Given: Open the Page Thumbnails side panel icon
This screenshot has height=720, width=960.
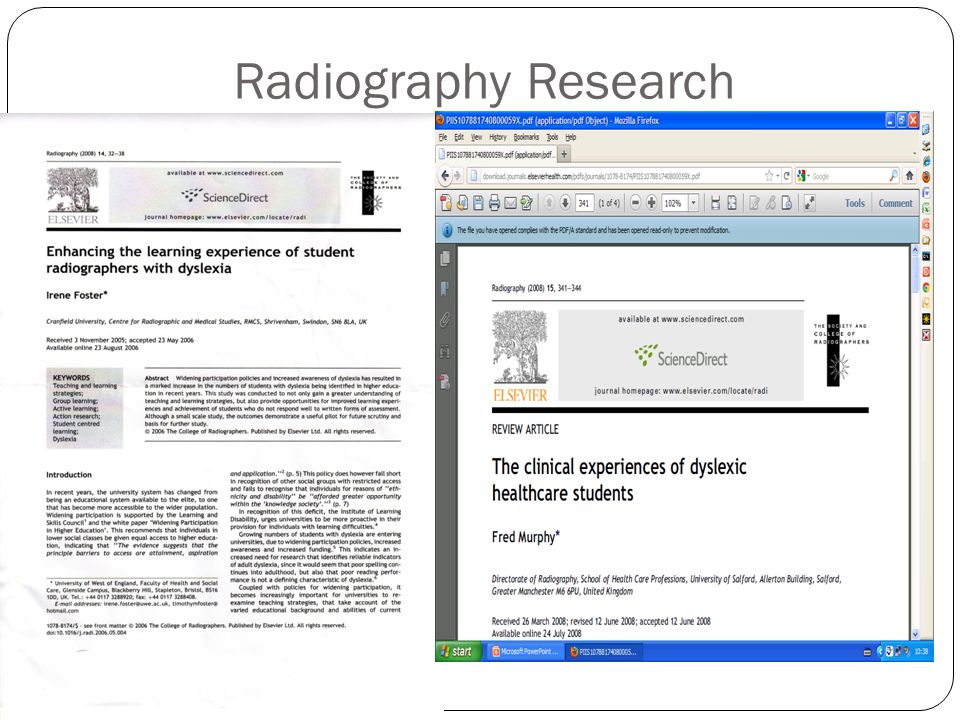Looking at the screenshot, I should [x=445, y=258].
